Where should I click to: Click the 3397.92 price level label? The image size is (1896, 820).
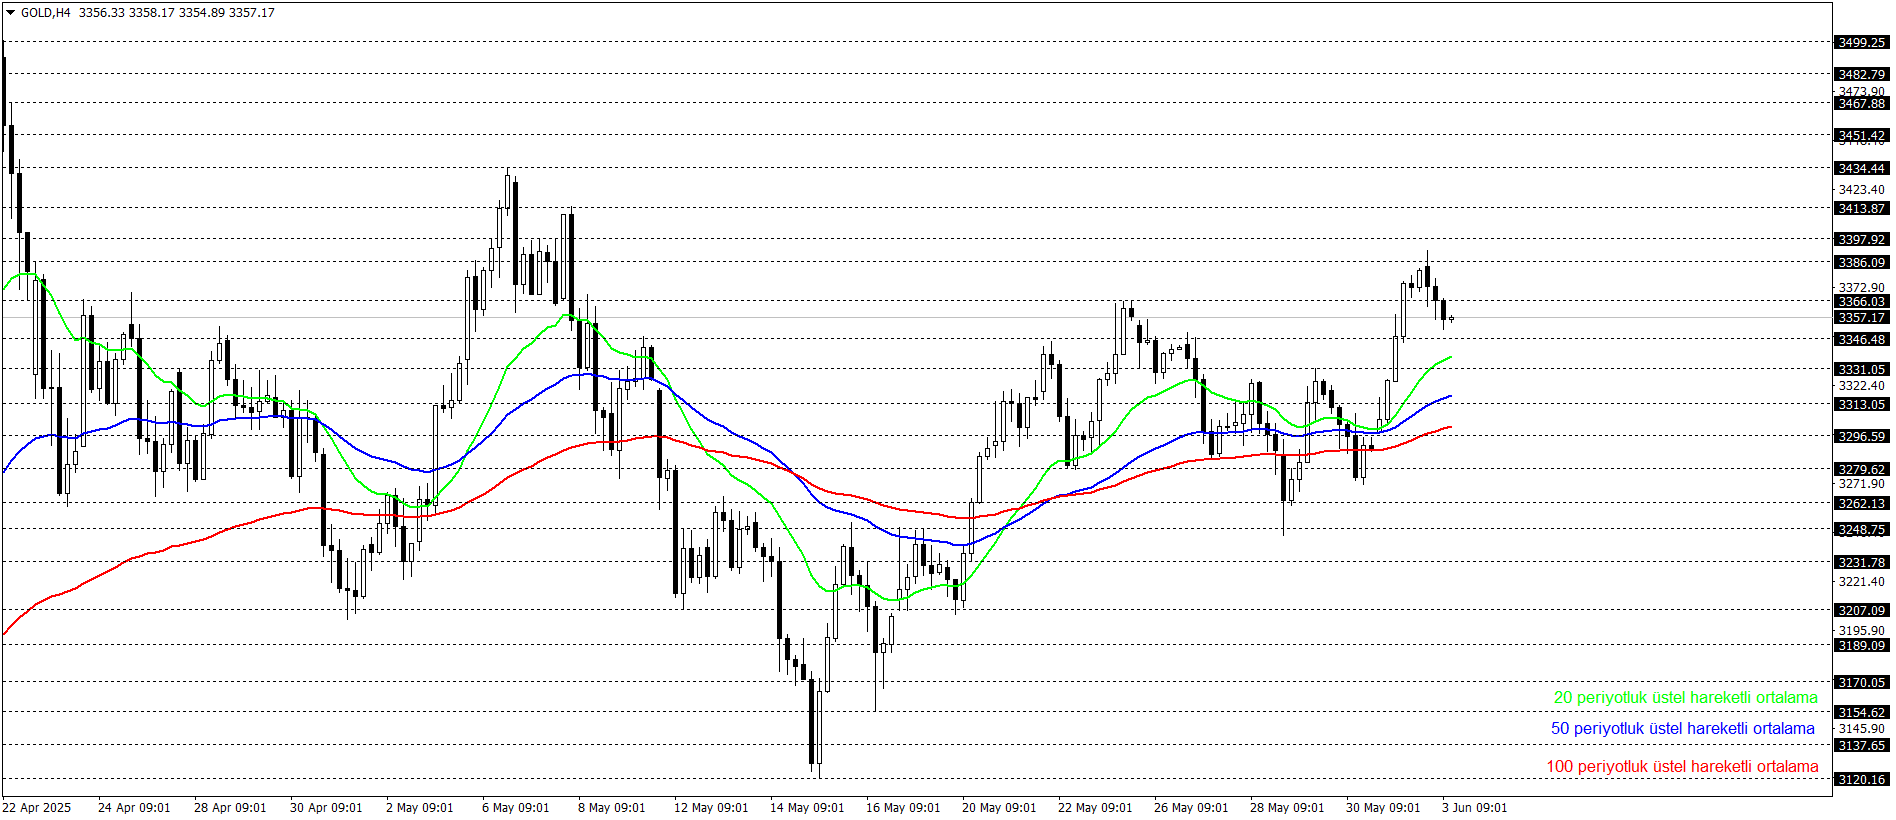pos(1861,239)
